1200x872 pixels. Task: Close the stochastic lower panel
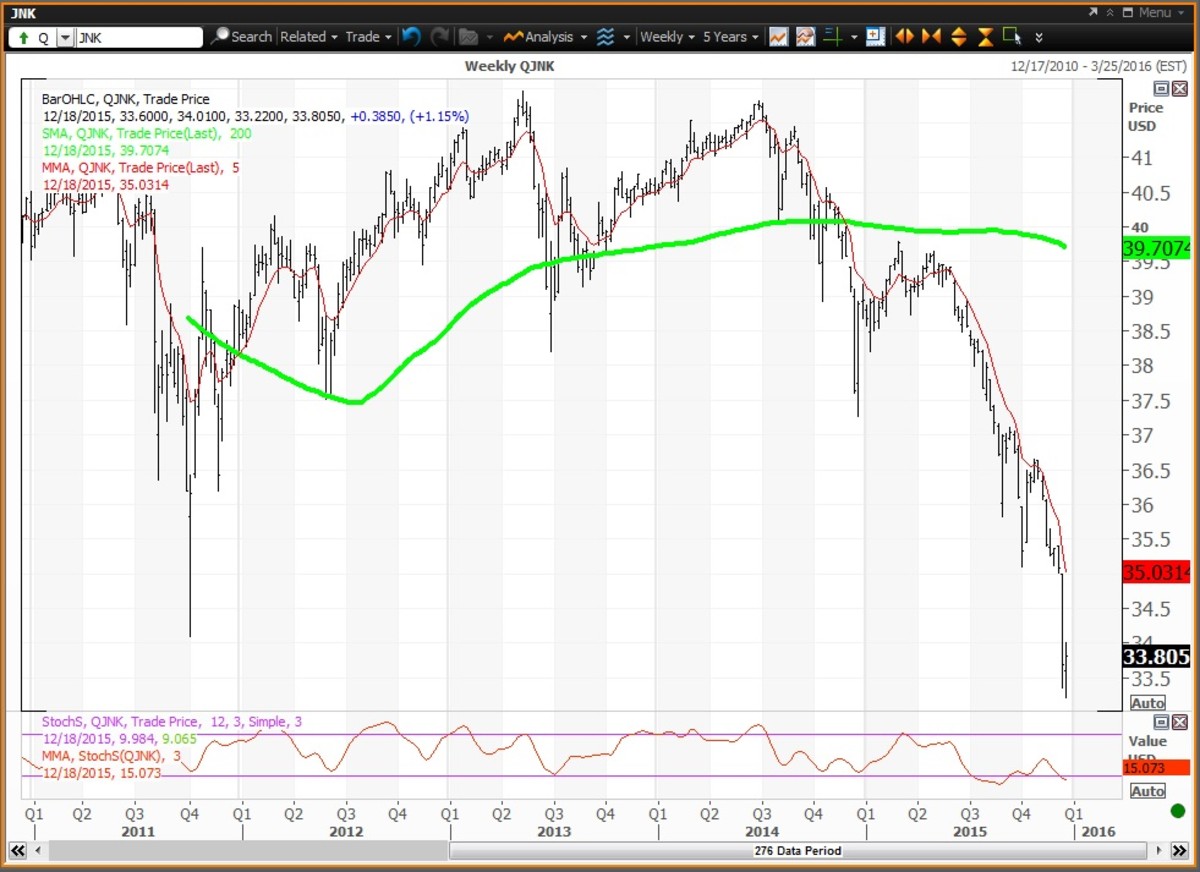coord(1180,722)
